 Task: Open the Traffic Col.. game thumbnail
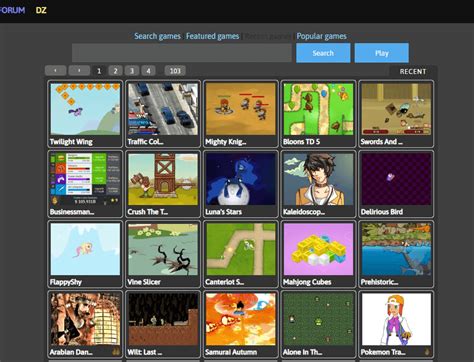[163, 109]
